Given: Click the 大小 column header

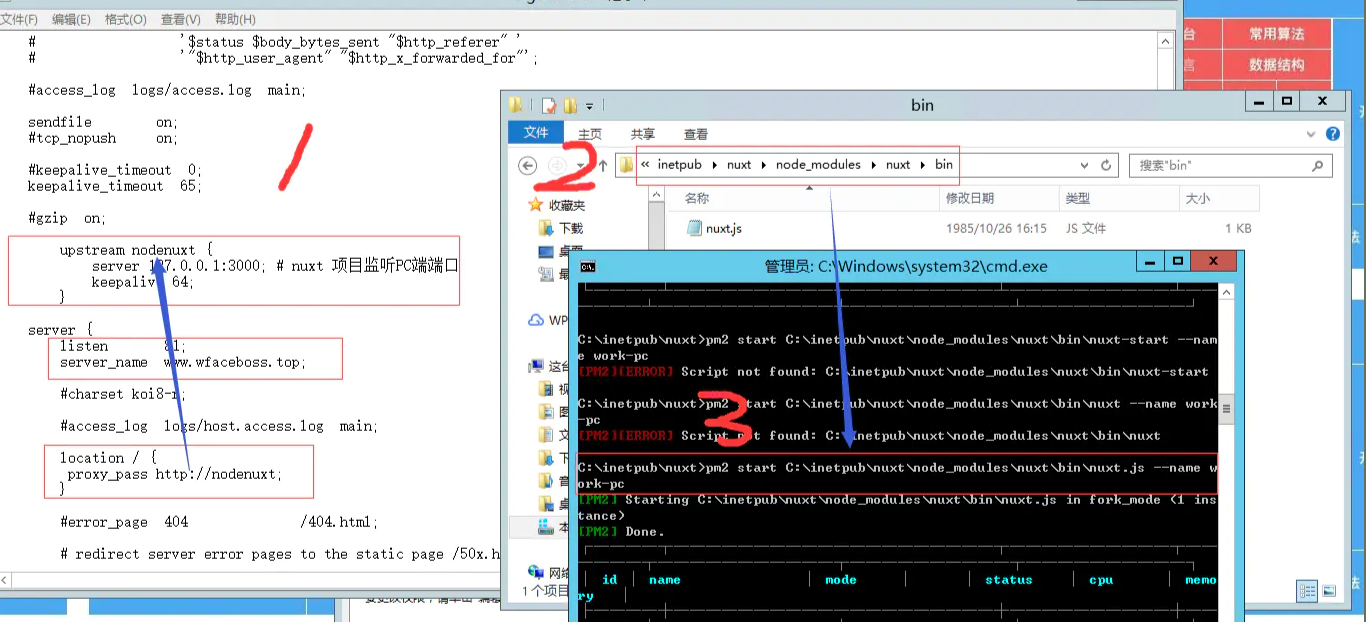Looking at the screenshot, I should (1218, 199).
